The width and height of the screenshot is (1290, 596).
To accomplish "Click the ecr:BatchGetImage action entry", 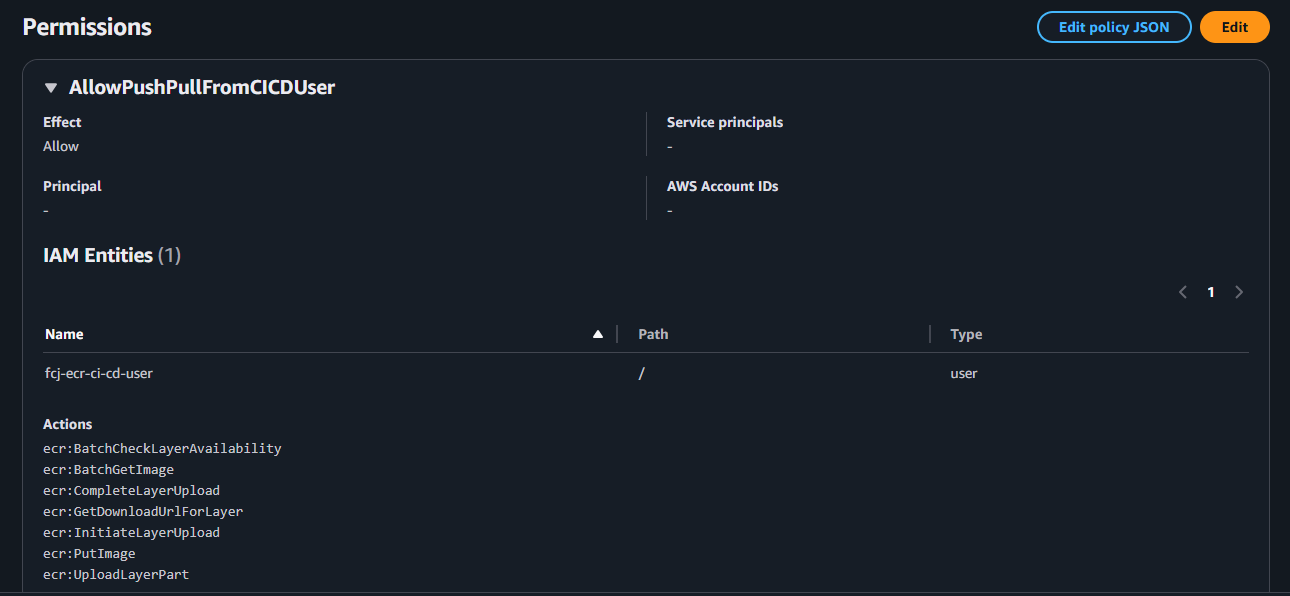I will (108, 469).
